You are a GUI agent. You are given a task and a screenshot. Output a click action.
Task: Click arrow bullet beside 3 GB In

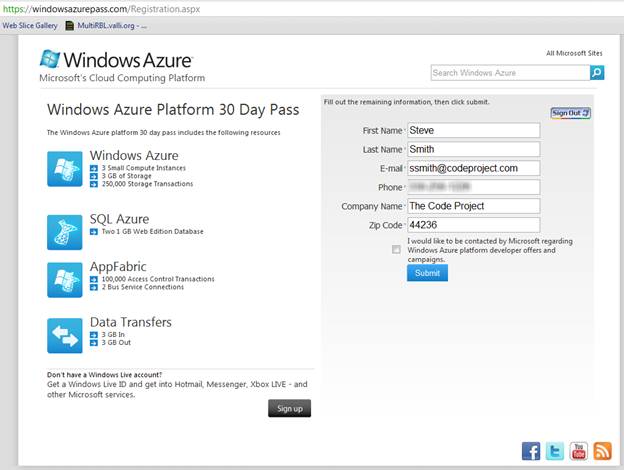click(94, 335)
